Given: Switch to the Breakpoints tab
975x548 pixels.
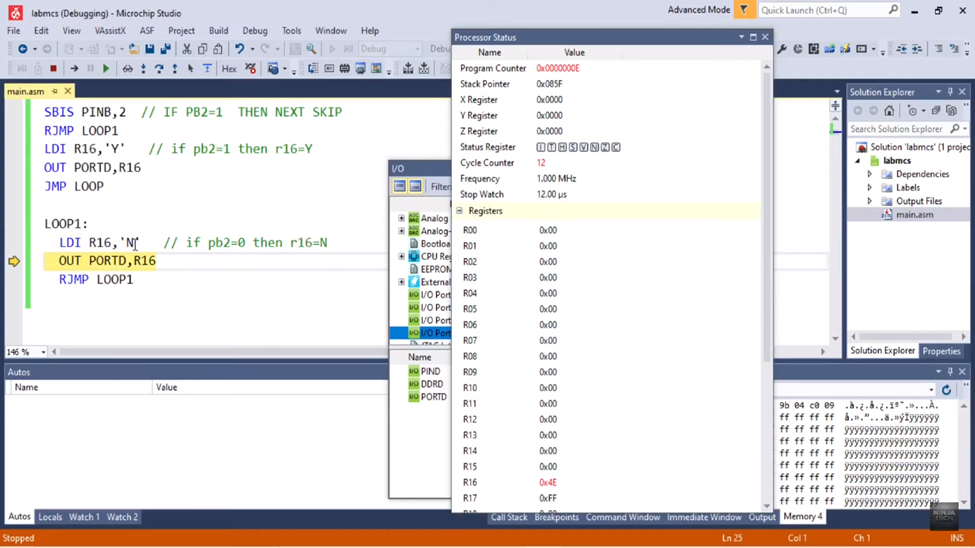Looking at the screenshot, I should pyautogui.click(x=556, y=517).
